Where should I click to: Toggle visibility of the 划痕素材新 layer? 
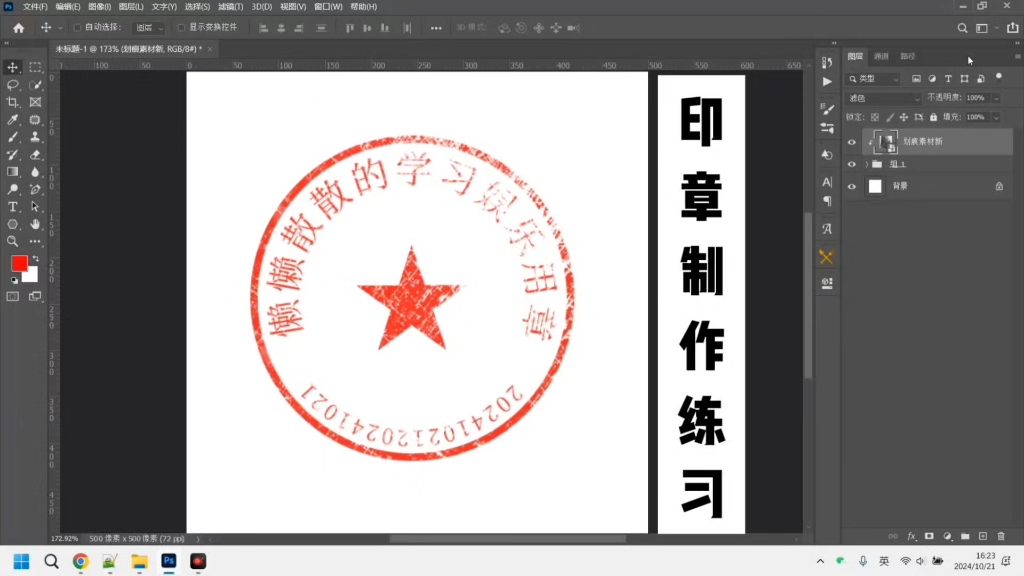click(x=853, y=142)
